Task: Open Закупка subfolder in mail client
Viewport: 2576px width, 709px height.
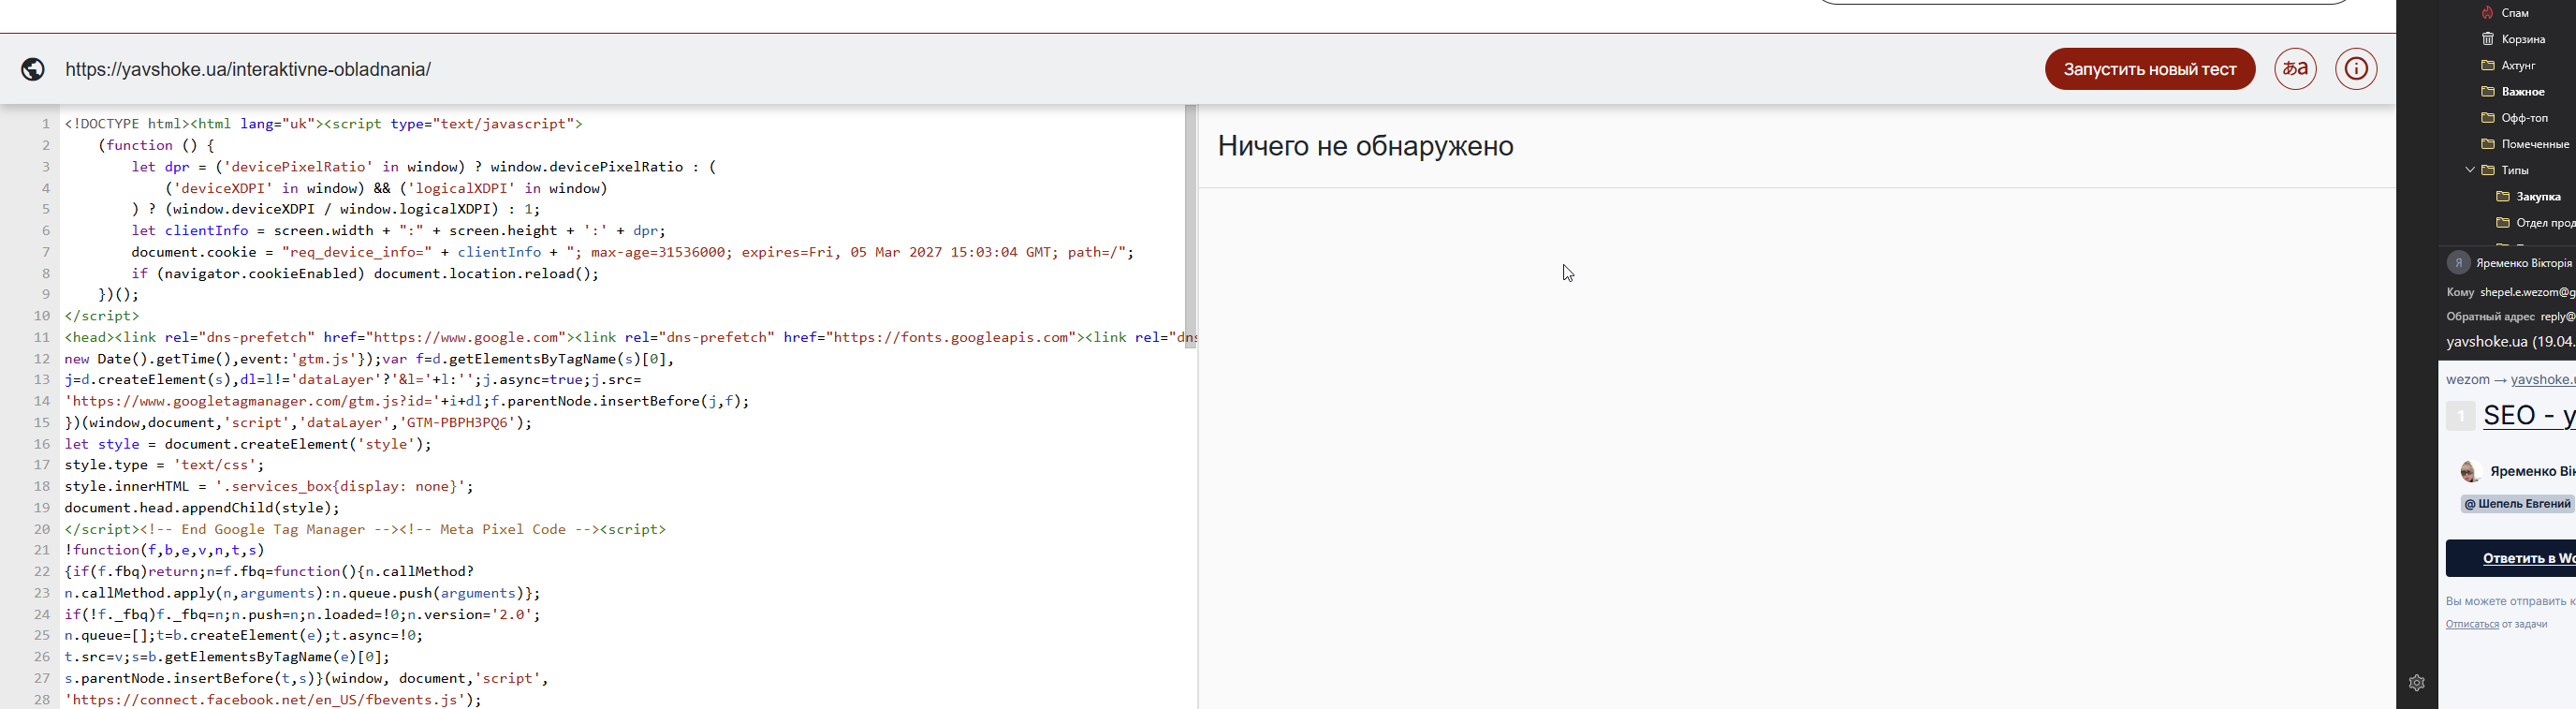Action: [2539, 197]
